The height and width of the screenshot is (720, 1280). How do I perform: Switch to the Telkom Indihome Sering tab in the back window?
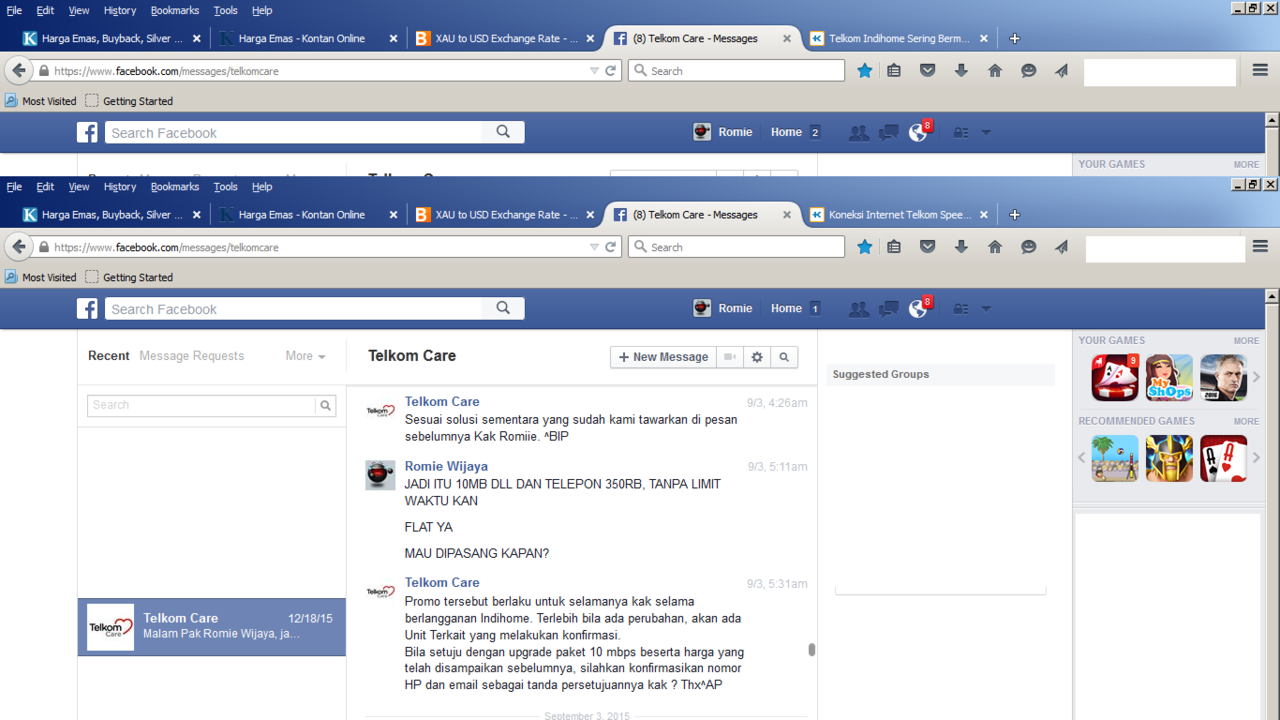pos(897,39)
